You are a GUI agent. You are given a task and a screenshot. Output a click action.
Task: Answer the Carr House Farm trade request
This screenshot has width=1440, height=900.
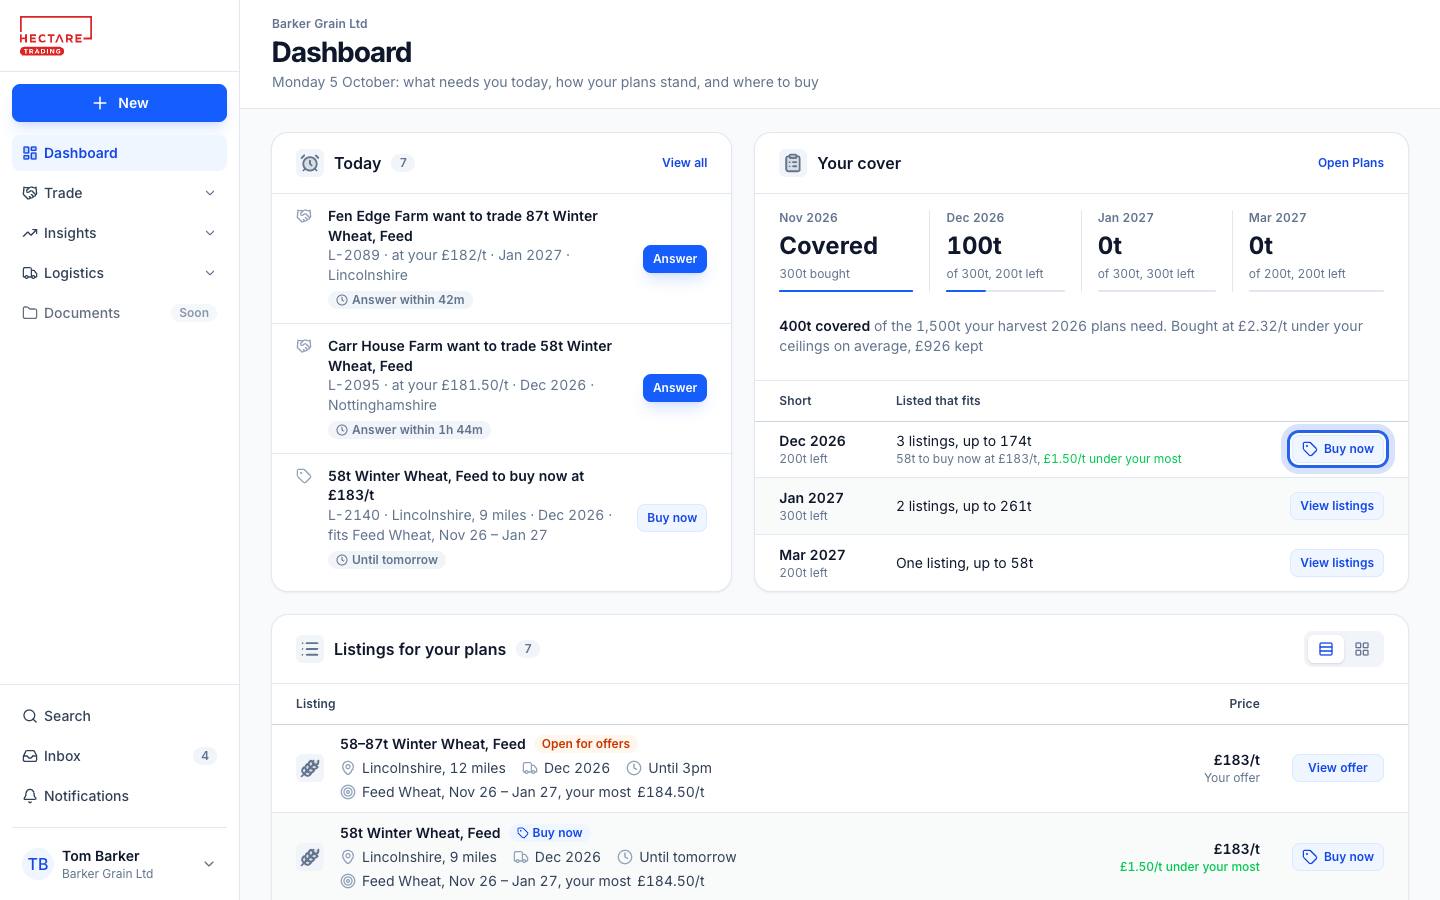675,388
